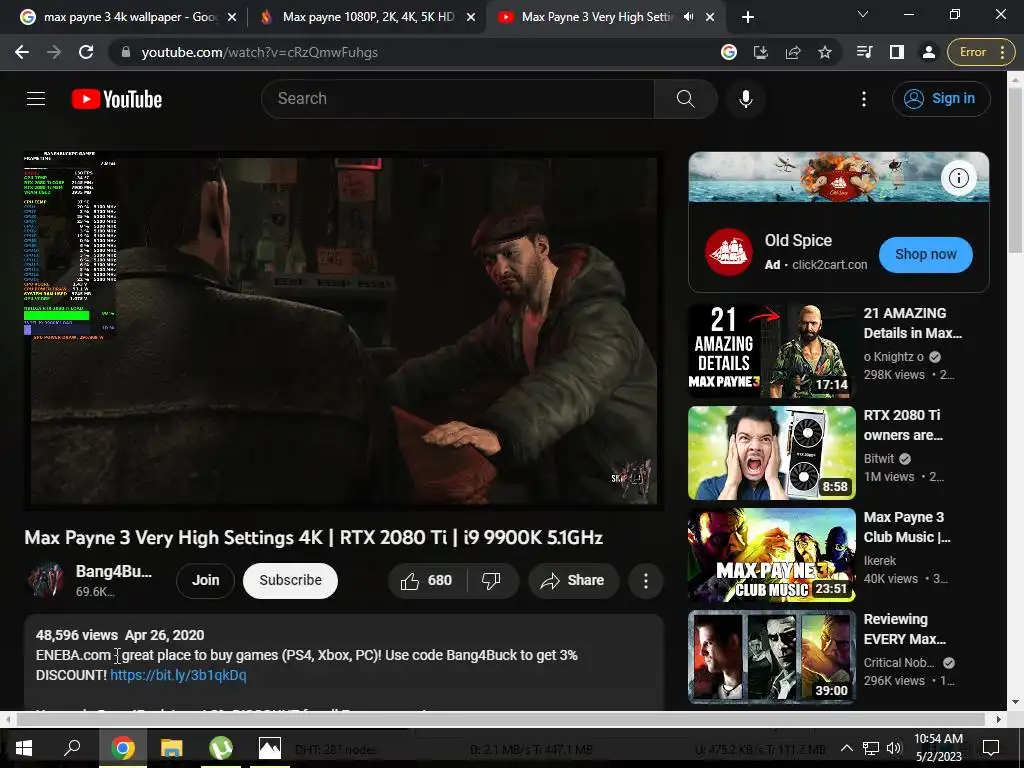The width and height of the screenshot is (1024, 768).
Task: Focus the YouTube search field
Action: coord(457,99)
